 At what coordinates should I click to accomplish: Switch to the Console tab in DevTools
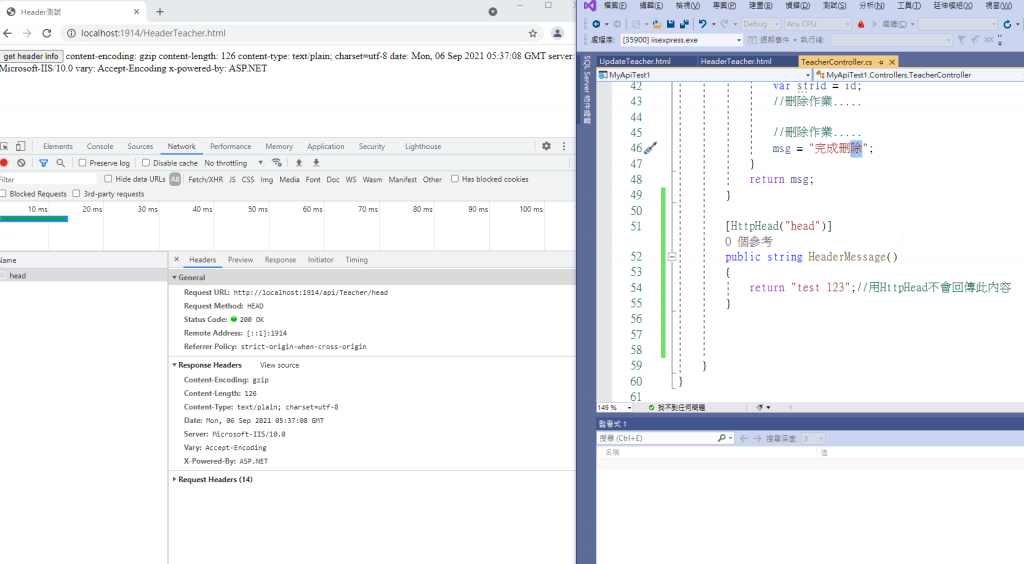[x=100, y=146]
